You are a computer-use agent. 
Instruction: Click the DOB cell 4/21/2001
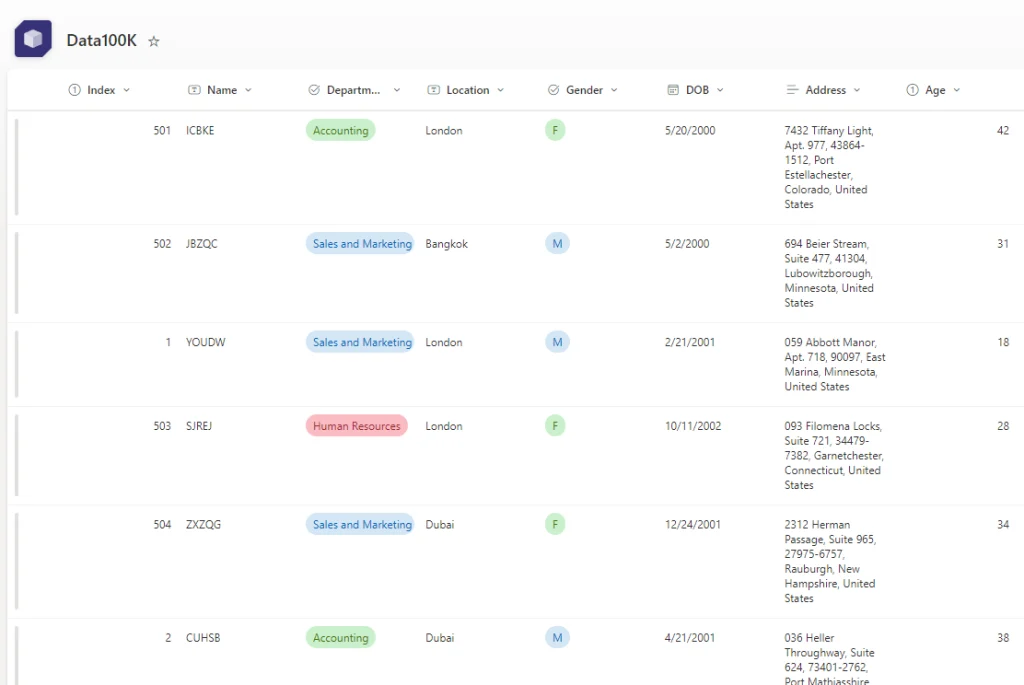click(690, 637)
